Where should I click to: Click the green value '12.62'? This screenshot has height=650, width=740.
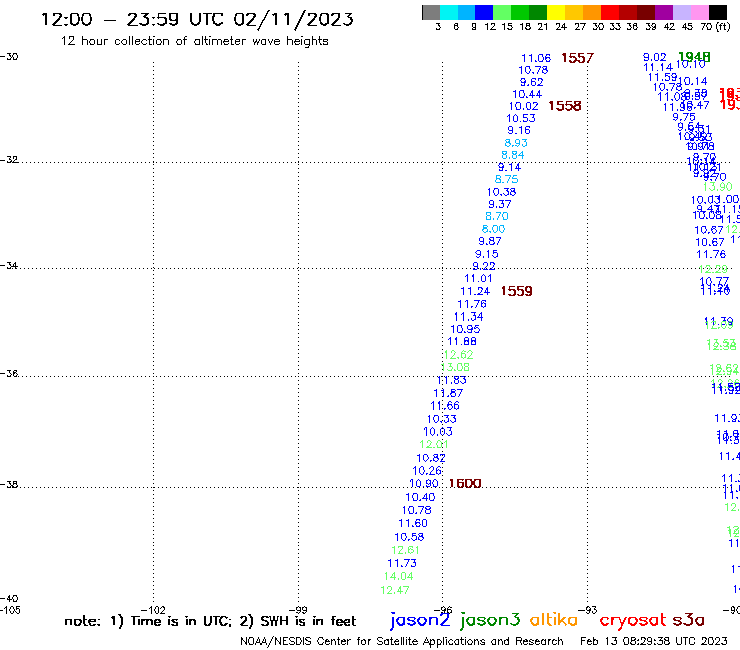coord(458,355)
